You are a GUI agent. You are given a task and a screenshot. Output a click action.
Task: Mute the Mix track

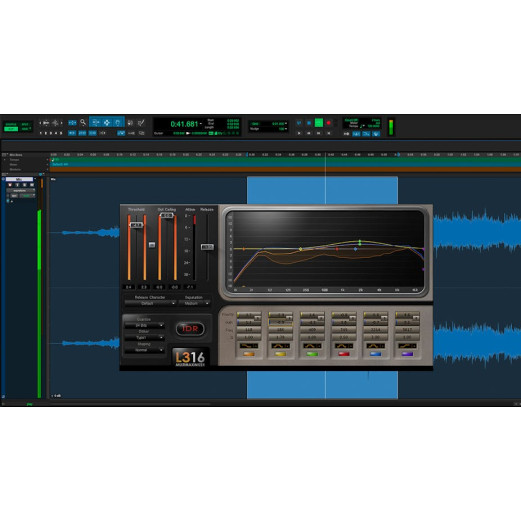click(x=32, y=185)
